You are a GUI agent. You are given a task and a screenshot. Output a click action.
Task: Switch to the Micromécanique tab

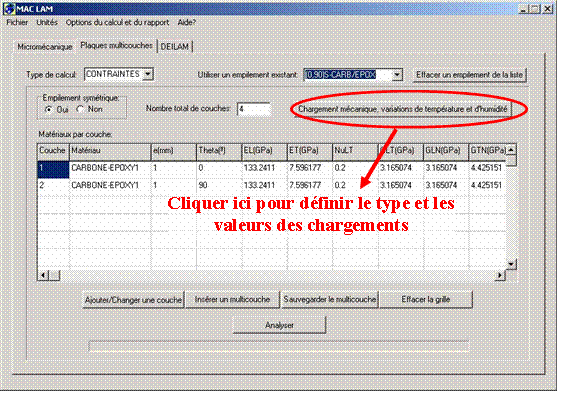coord(45,47)
